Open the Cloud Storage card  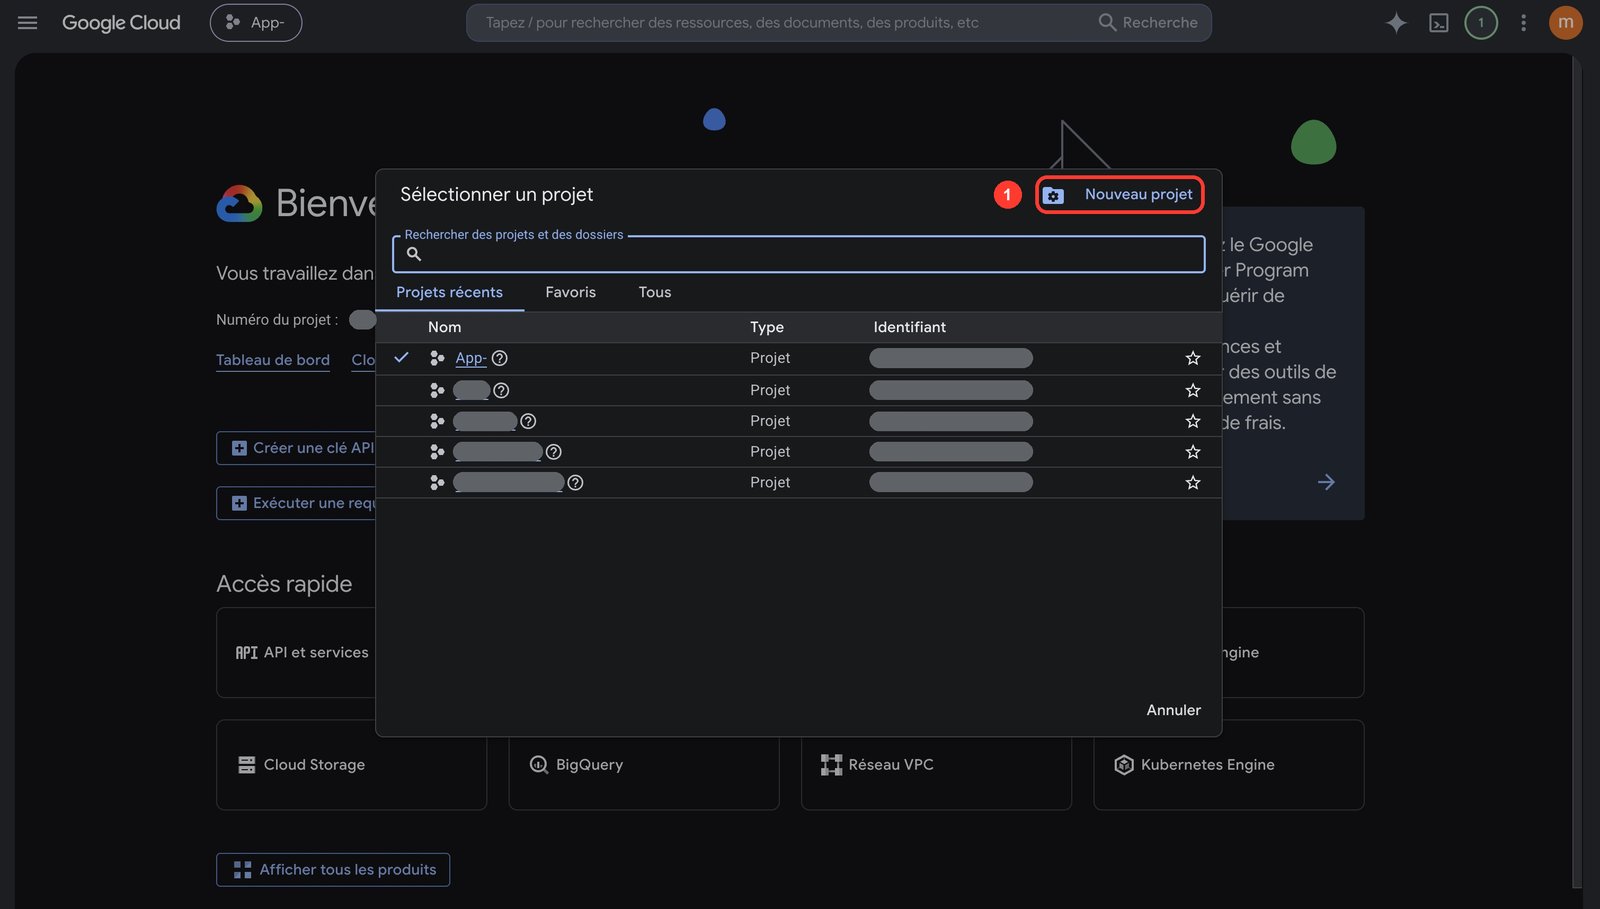click(x=351, y=765)
